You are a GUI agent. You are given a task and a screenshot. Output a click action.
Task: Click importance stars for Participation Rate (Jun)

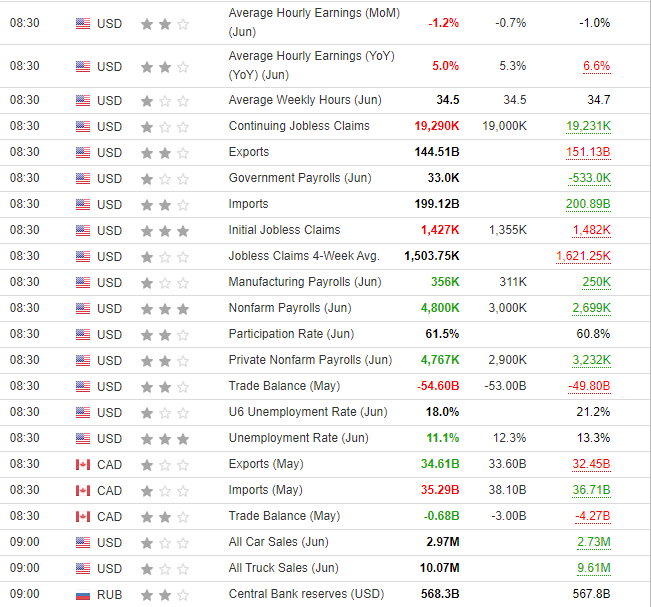coord(165,335)
